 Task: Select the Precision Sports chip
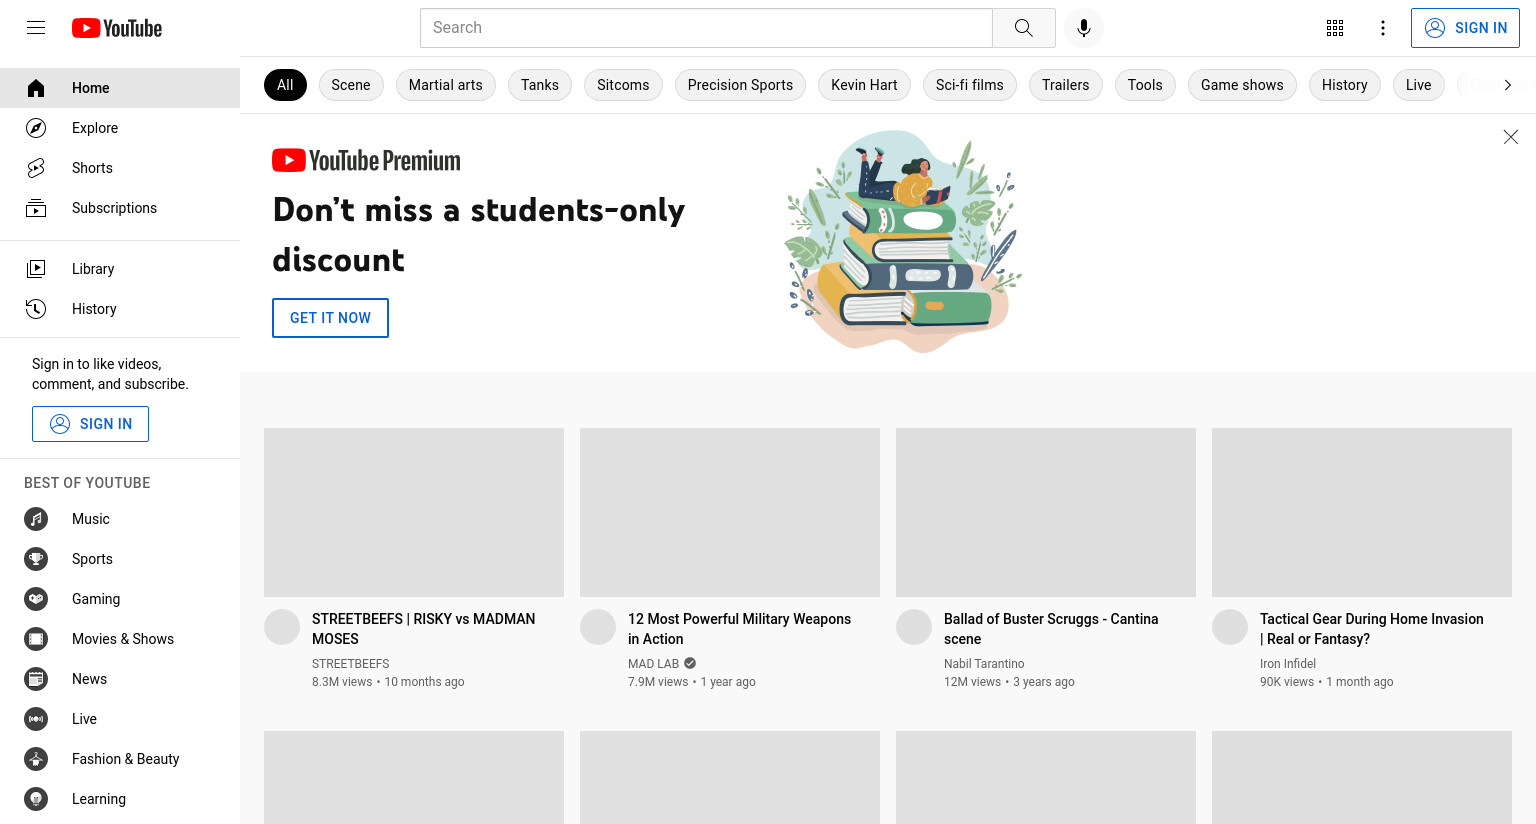(740, 85)
